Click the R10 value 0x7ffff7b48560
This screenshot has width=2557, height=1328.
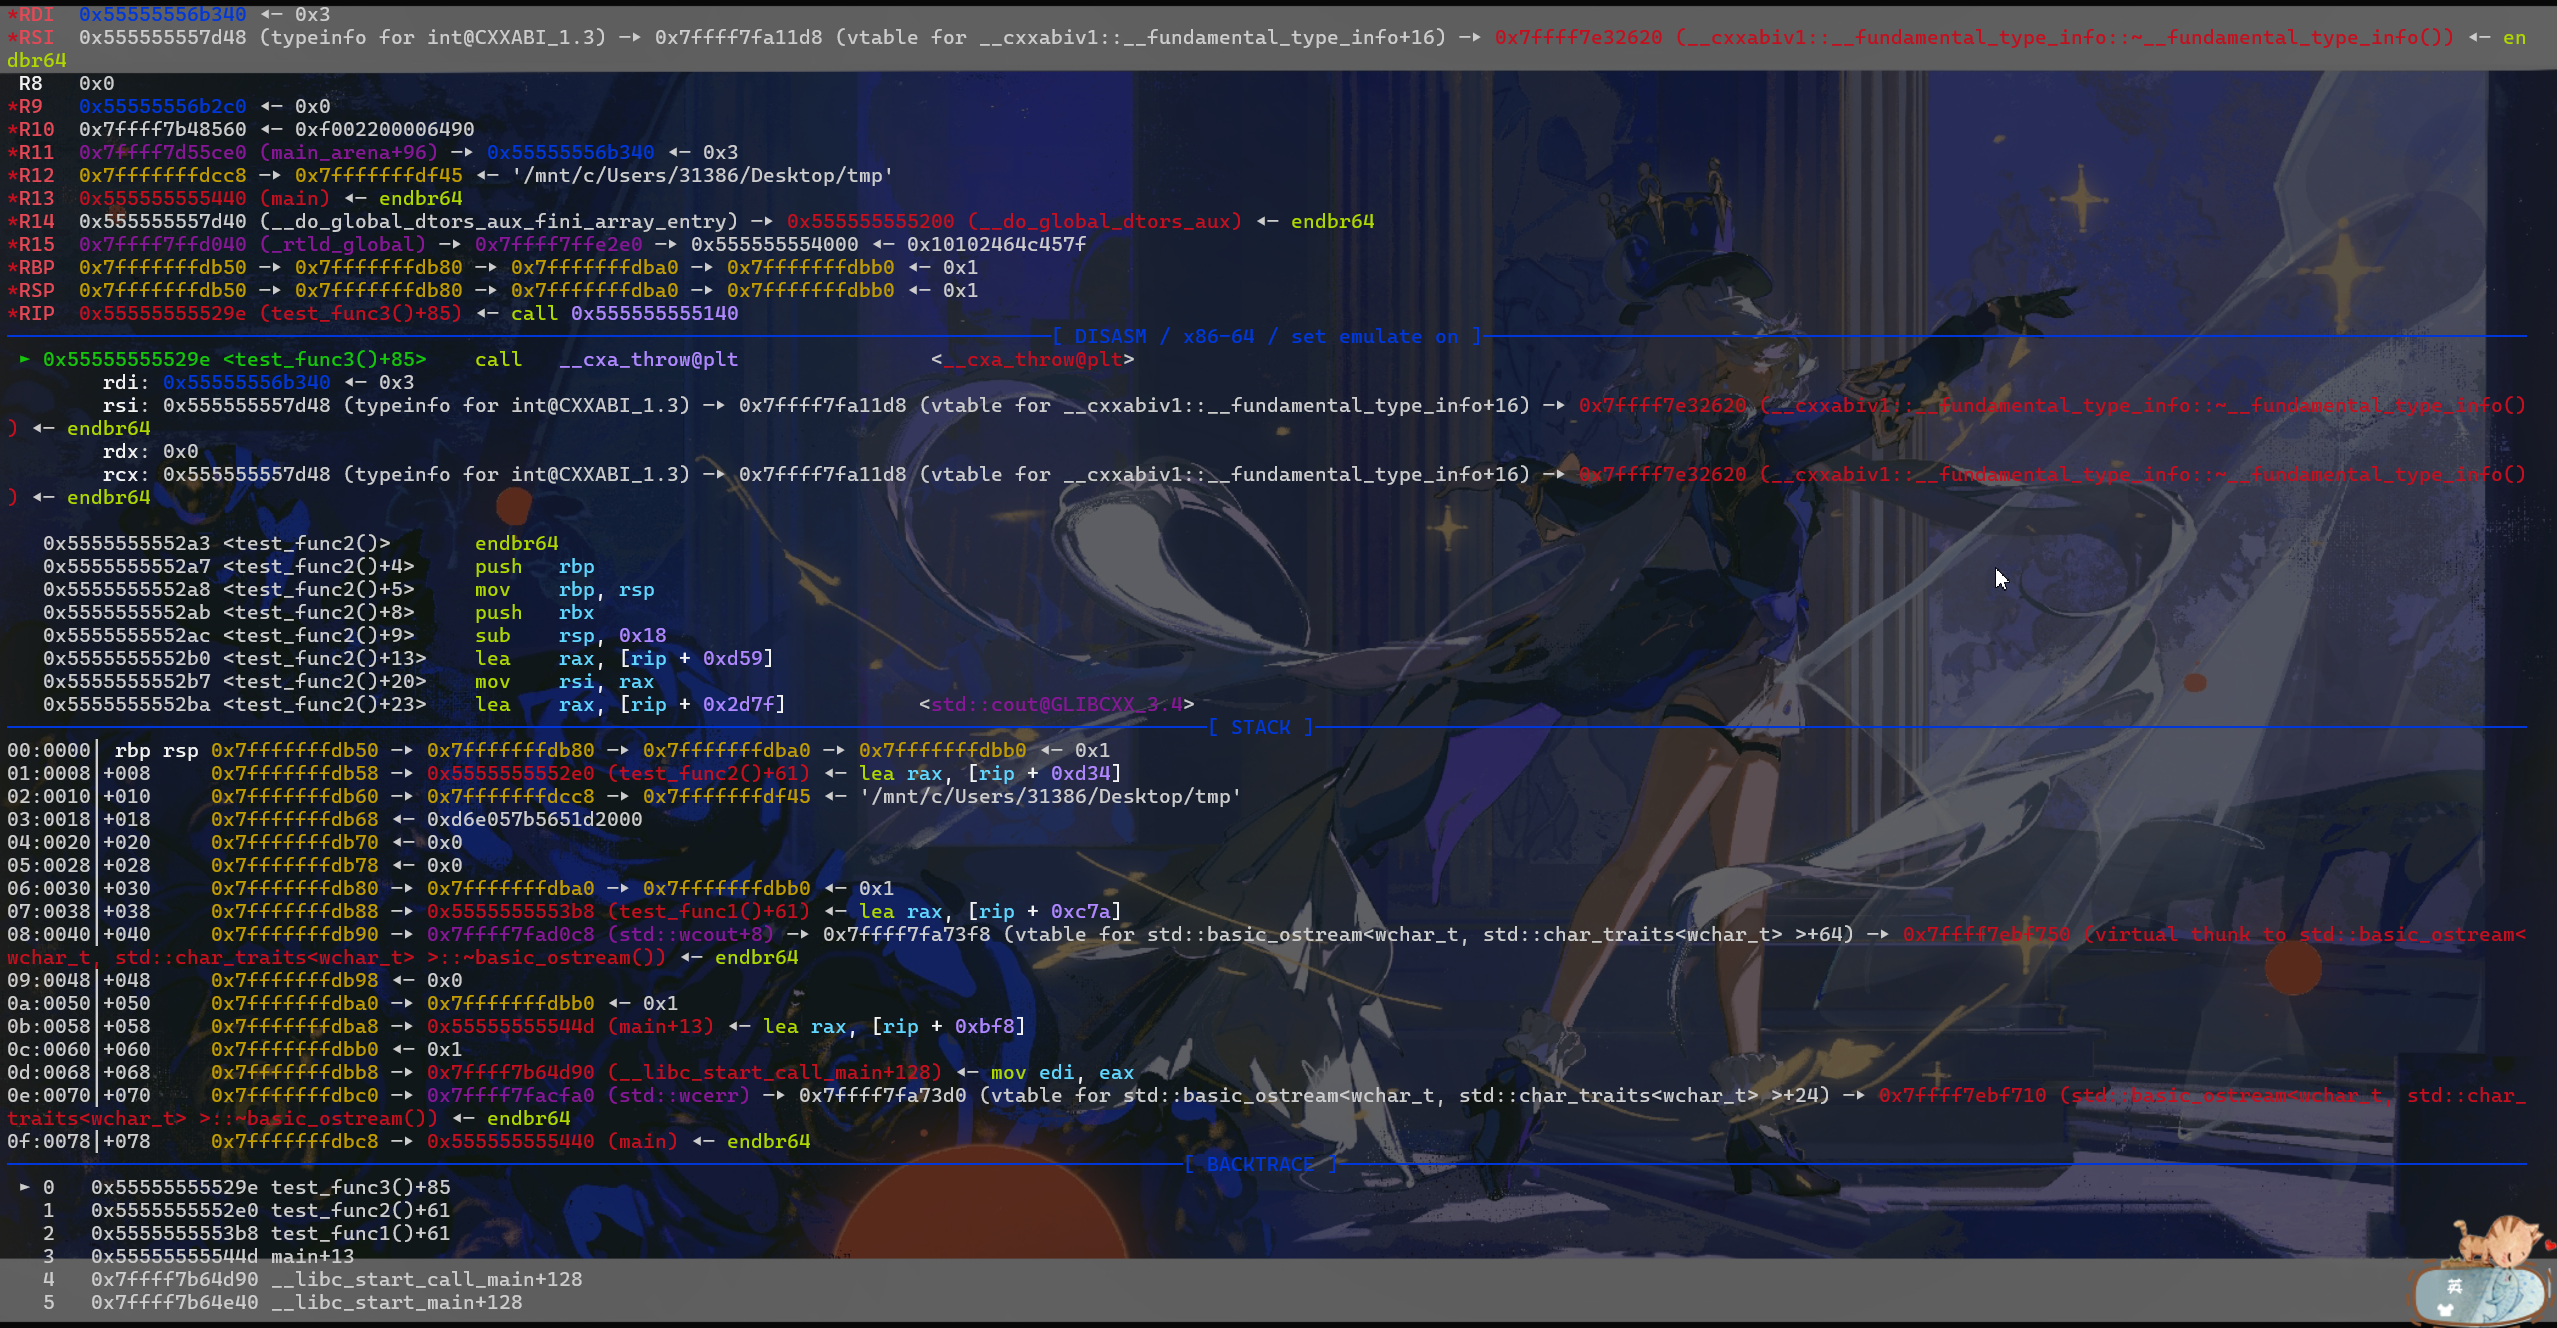click(x=162, y=129)
